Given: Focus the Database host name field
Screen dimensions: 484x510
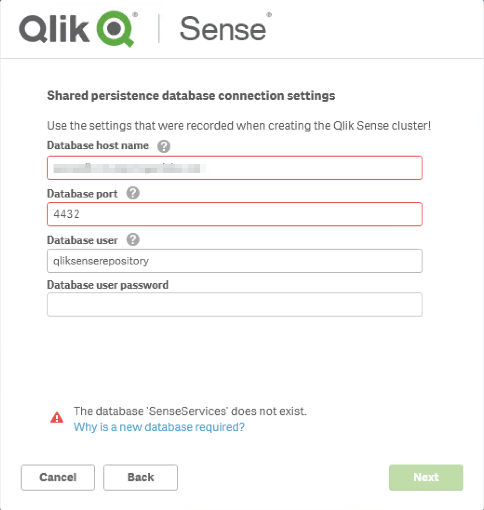Looking at the screenshot, I should tap(235, 168).
